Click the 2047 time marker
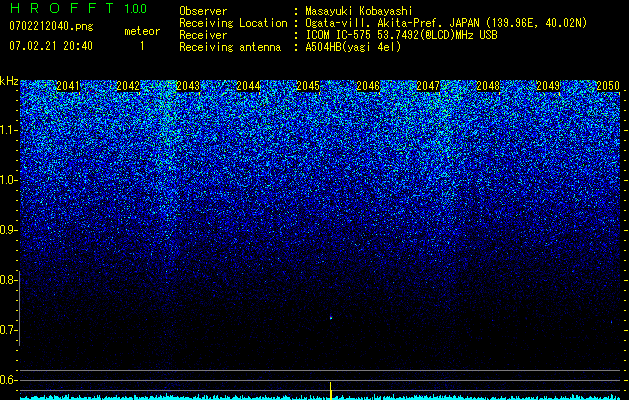The width and height of the screenshot is (629, 400). [428, 86]
